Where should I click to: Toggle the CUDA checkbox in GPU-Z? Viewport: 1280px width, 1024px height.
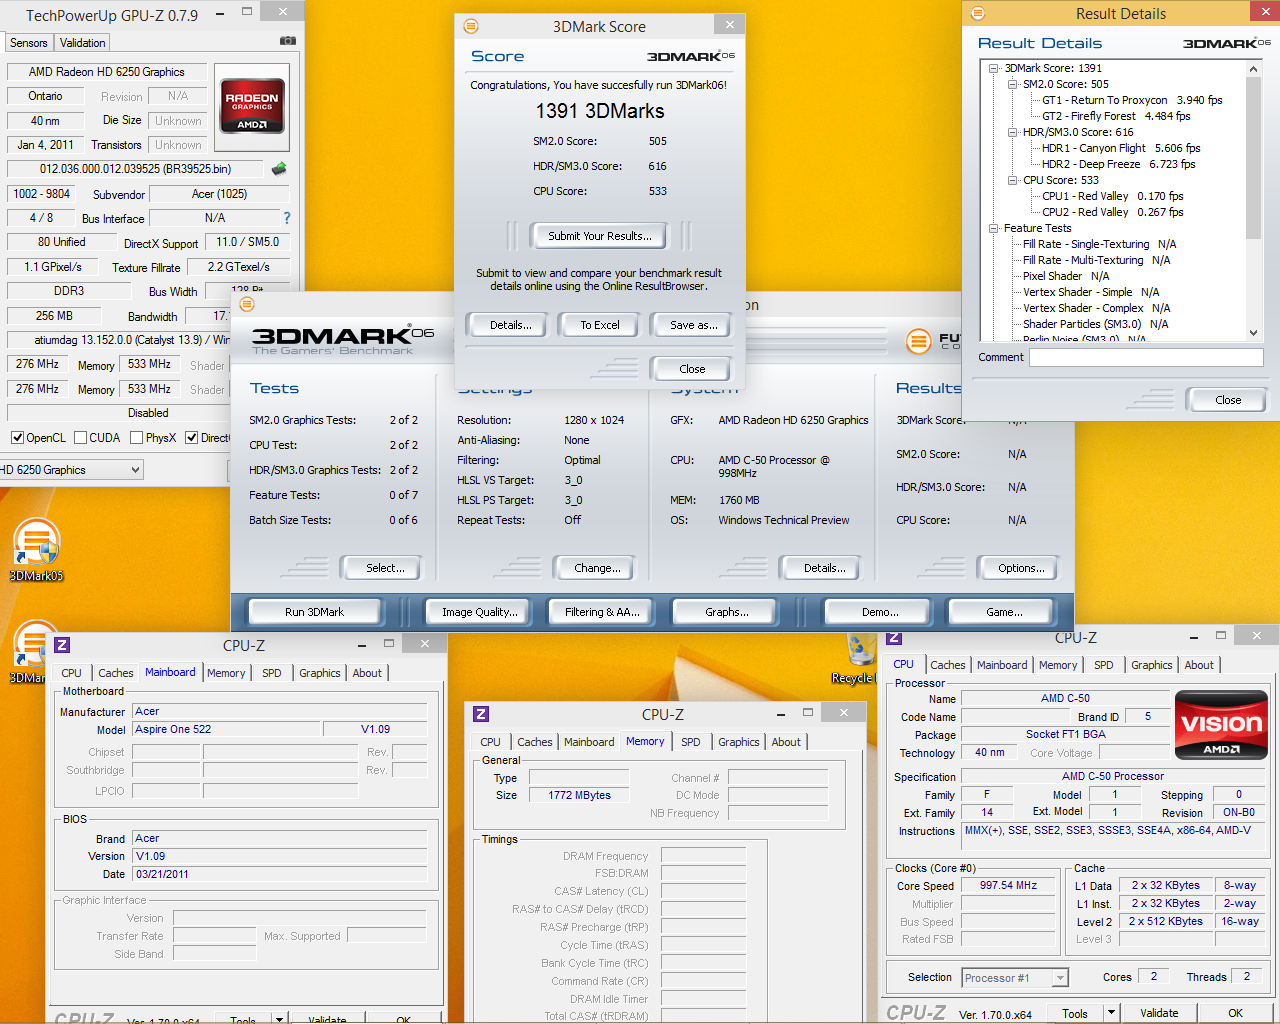(x=80, y=438)
